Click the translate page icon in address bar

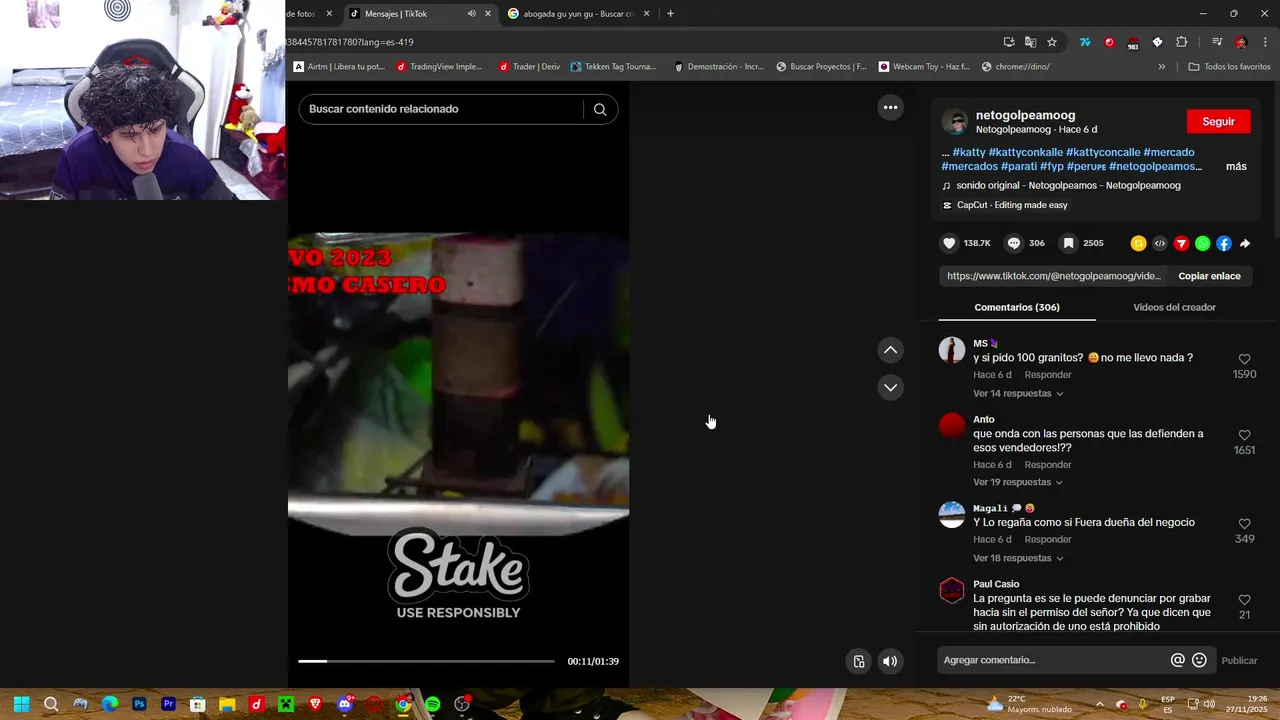(x=1030, y=42)
